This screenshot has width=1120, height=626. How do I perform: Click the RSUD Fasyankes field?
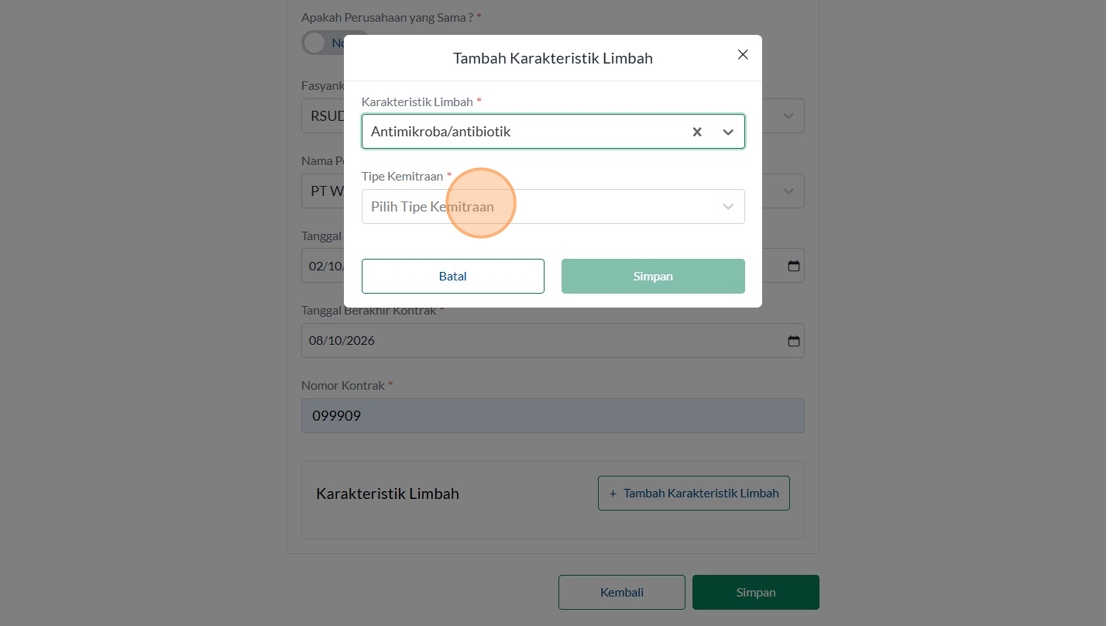click(323, 116)
